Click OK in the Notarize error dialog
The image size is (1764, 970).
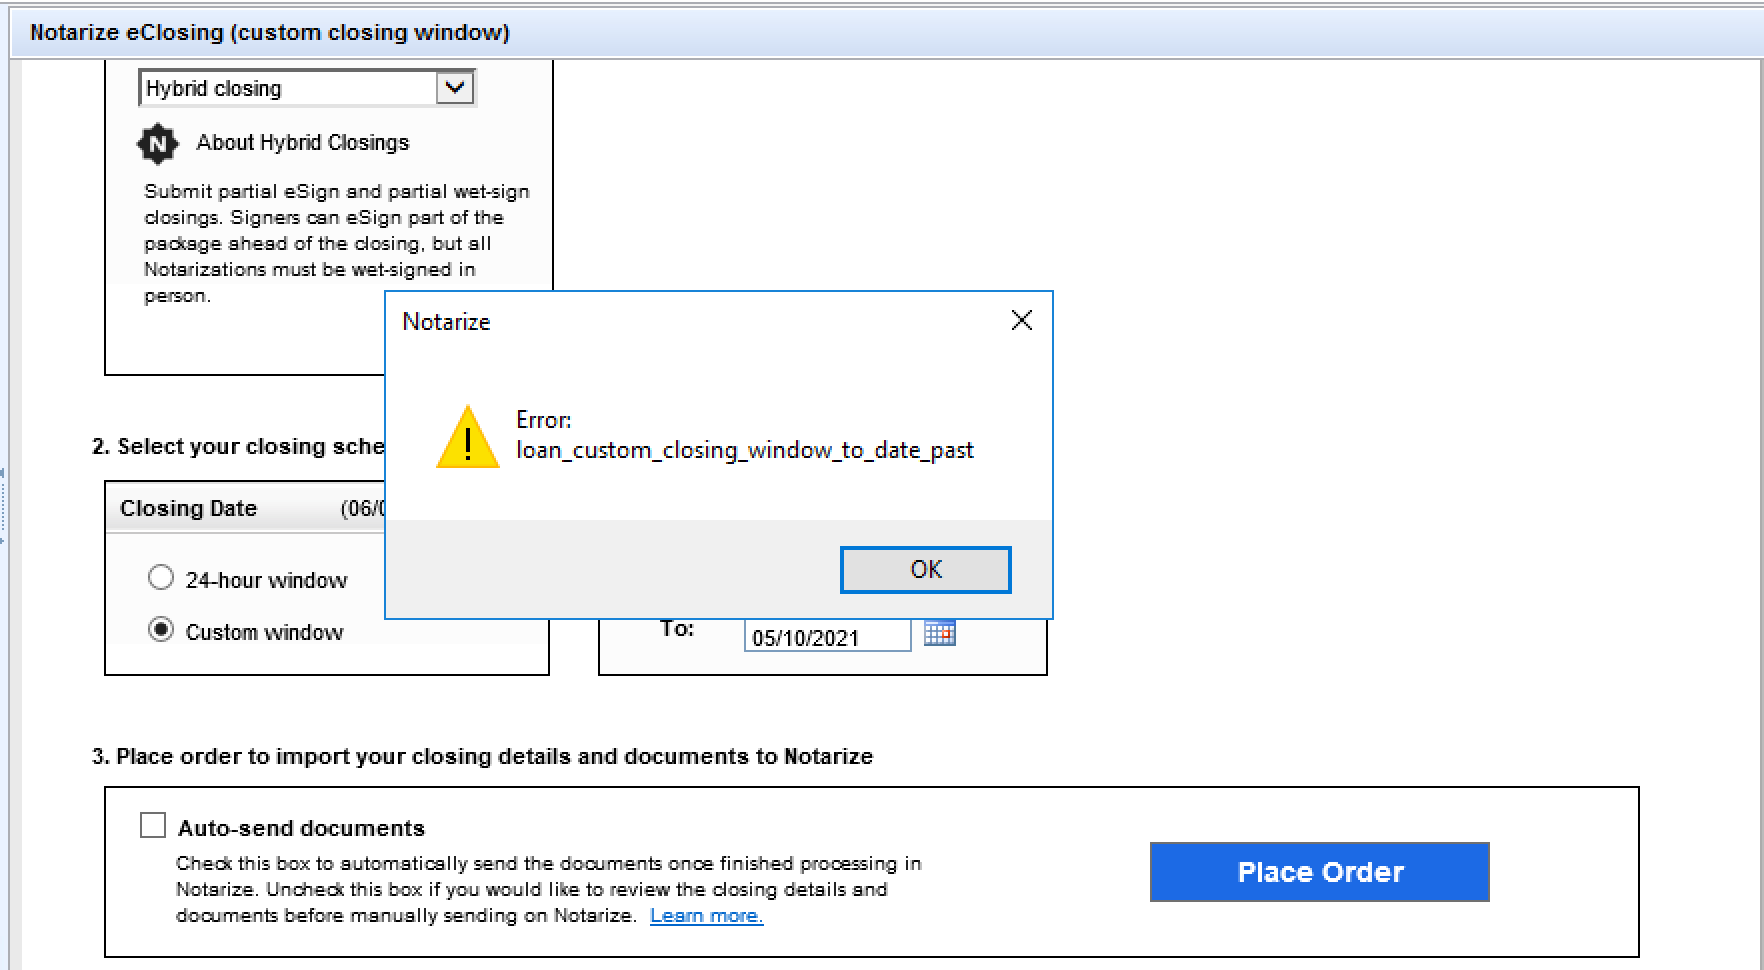click(925, 569)
